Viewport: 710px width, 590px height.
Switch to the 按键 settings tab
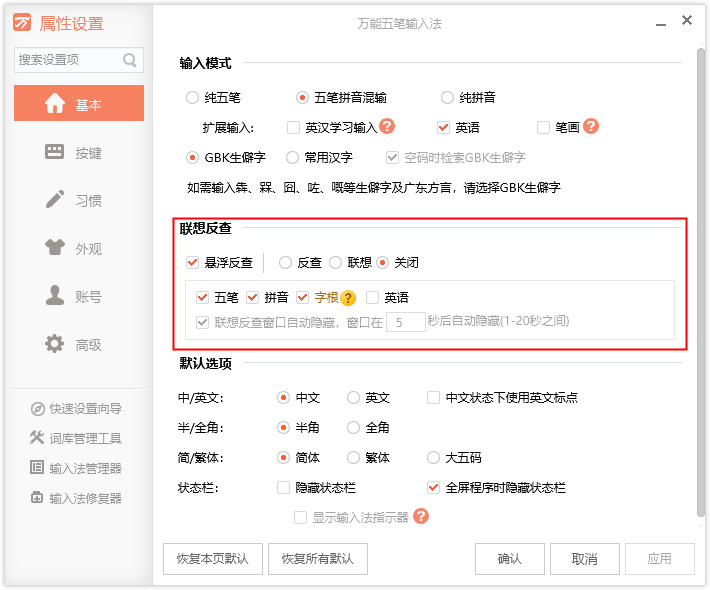tap(78, 153)
